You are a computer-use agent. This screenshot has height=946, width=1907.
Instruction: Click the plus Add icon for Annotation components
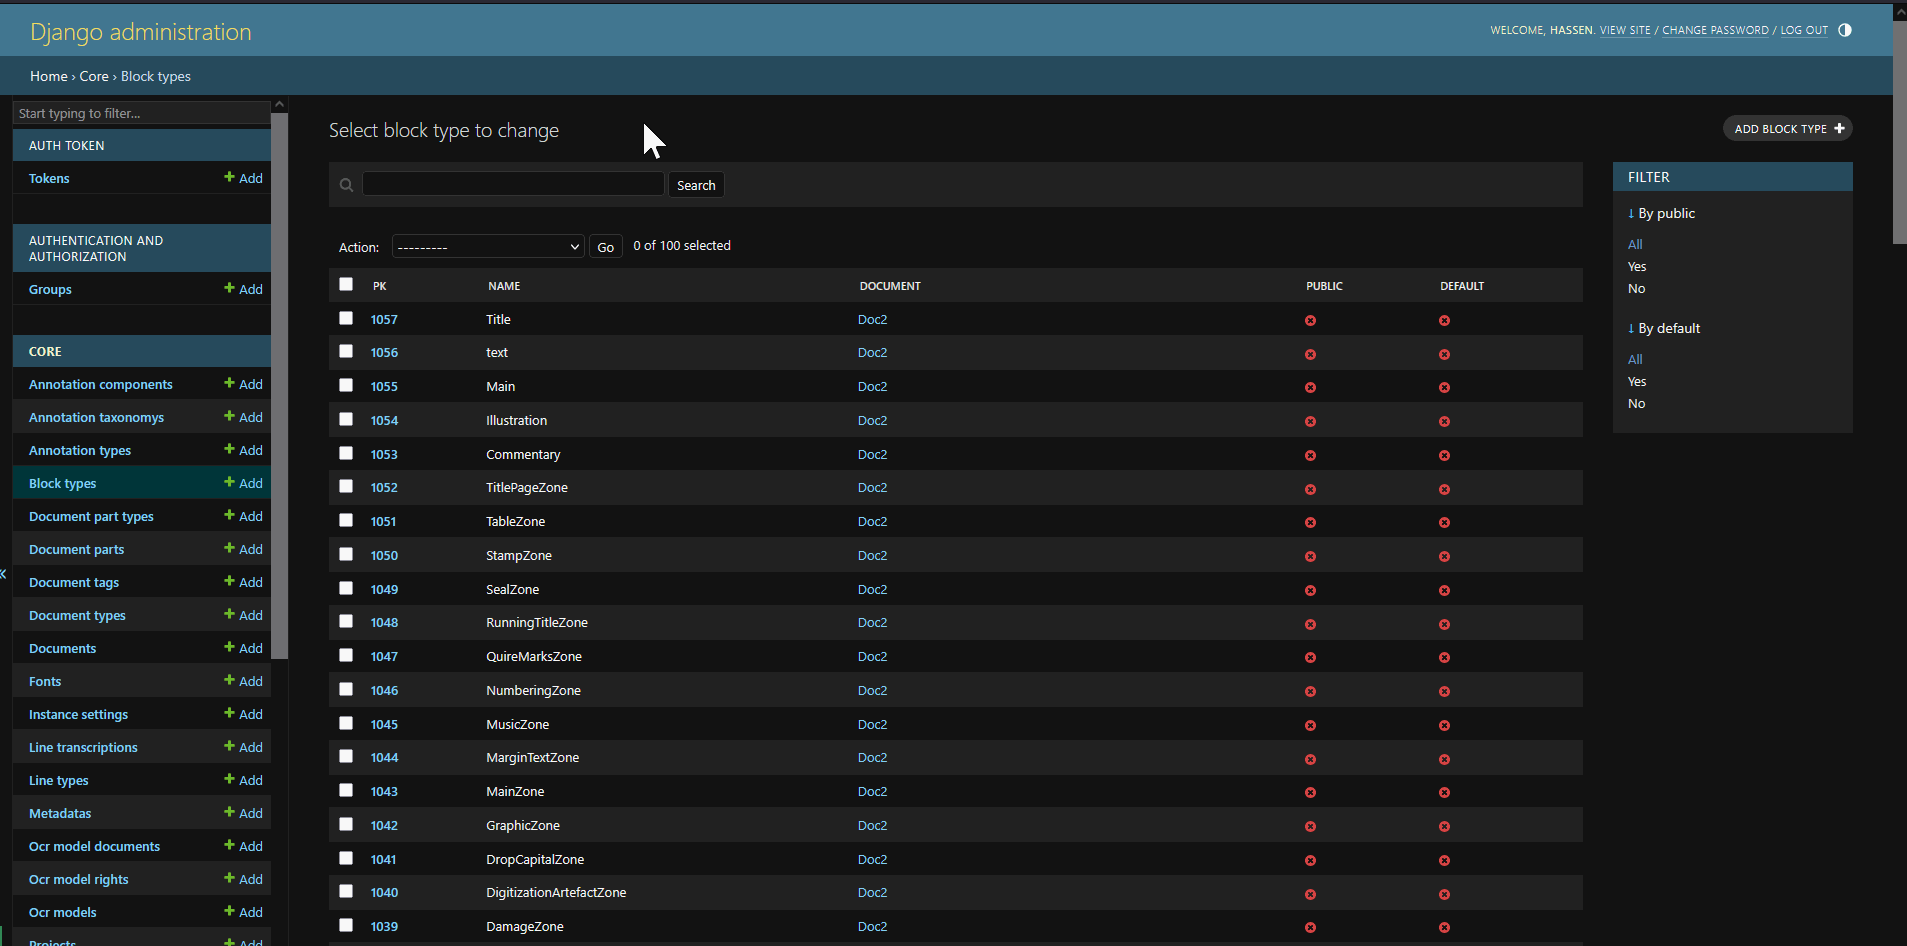[229, 383]
